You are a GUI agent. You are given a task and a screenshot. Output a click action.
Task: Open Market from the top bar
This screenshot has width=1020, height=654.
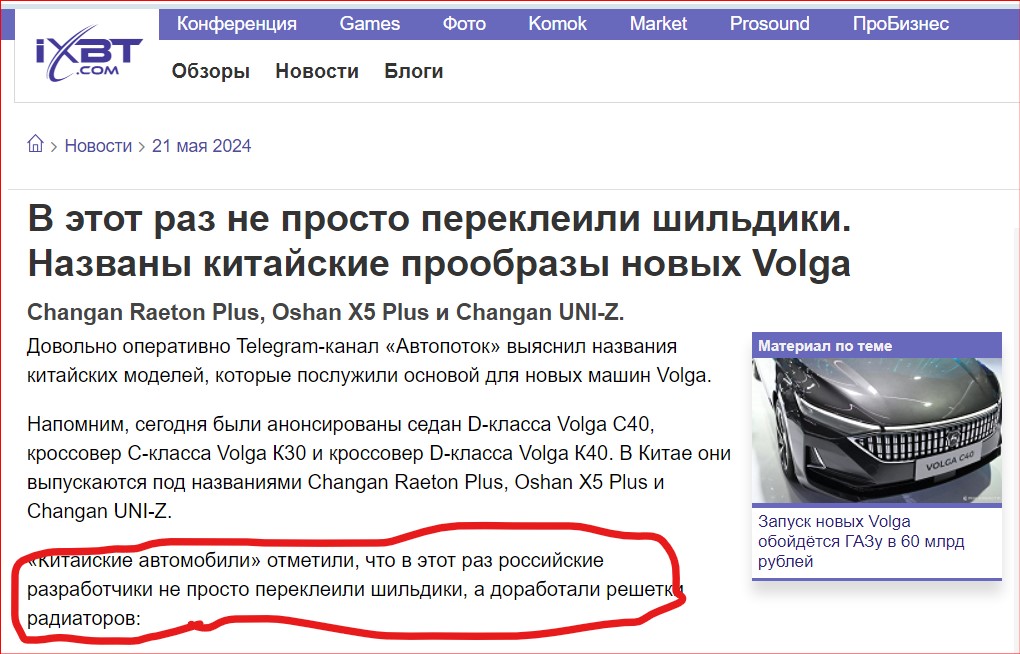[658, 24]
